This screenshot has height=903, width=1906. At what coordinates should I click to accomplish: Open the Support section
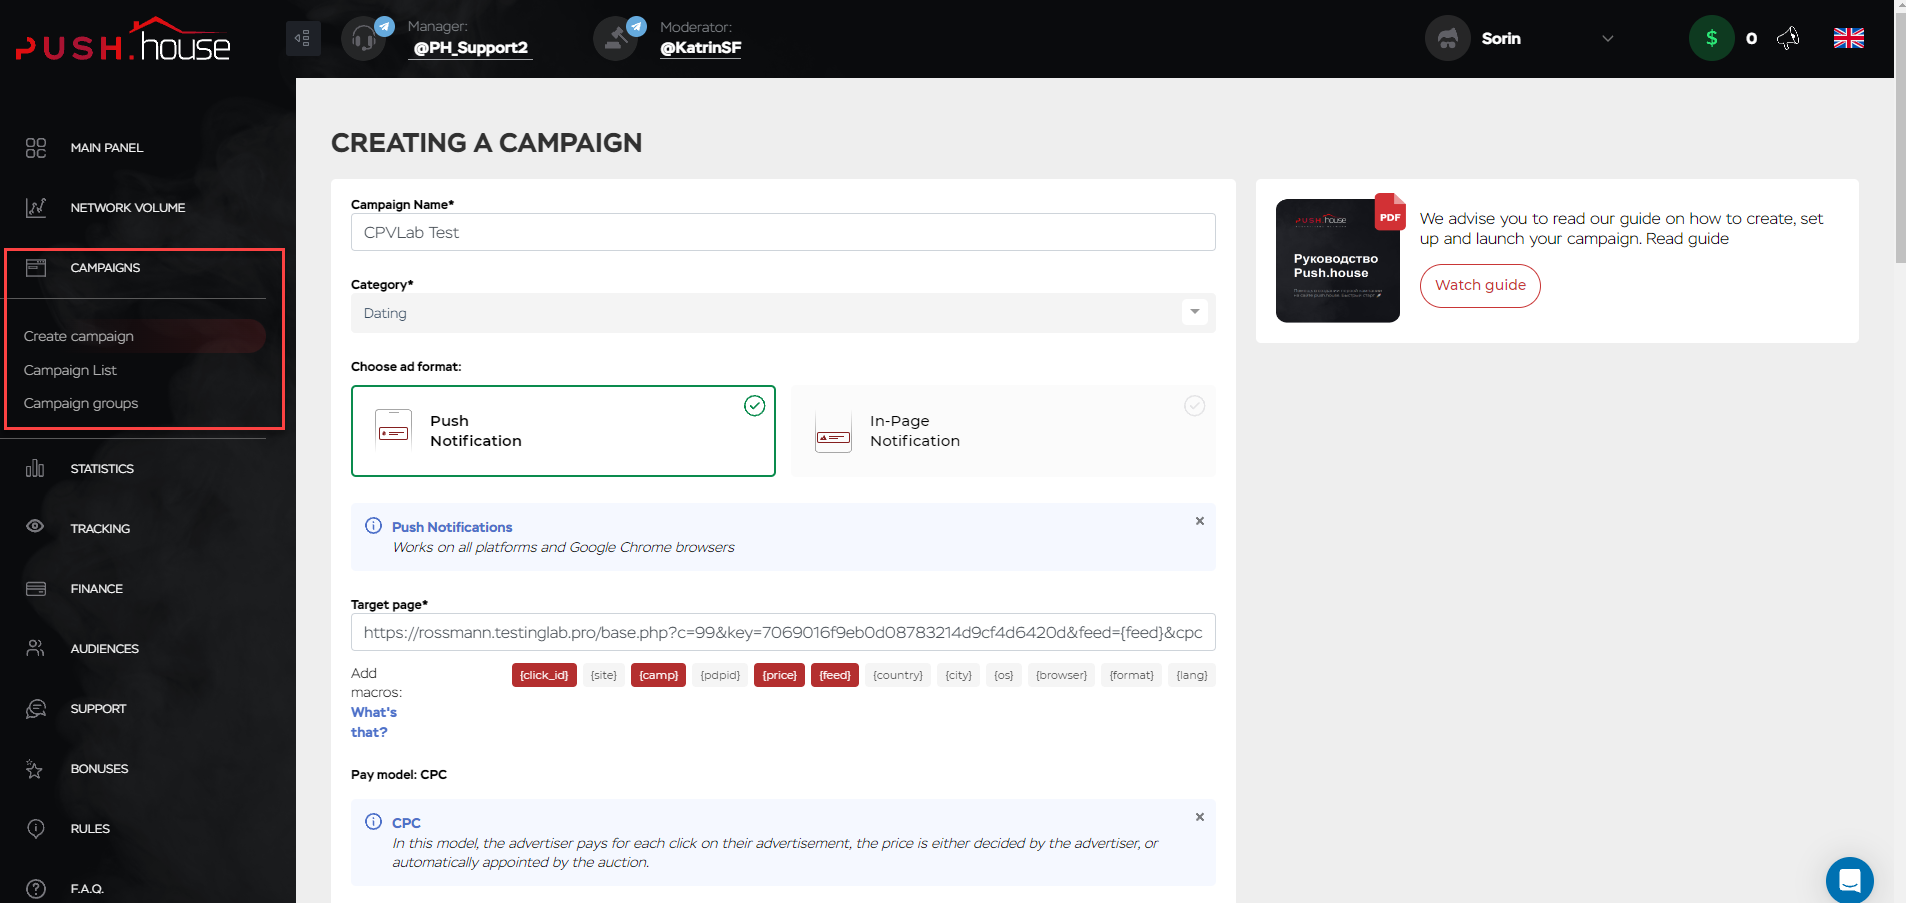97,708
